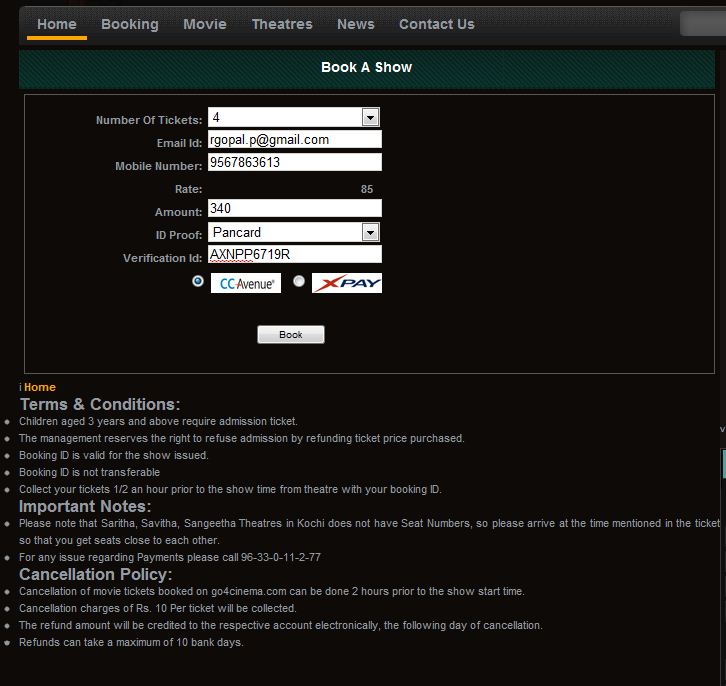This screenshot has width=726, height=686.
Task: Click the ID Proof label
Action: coord(179,235)
